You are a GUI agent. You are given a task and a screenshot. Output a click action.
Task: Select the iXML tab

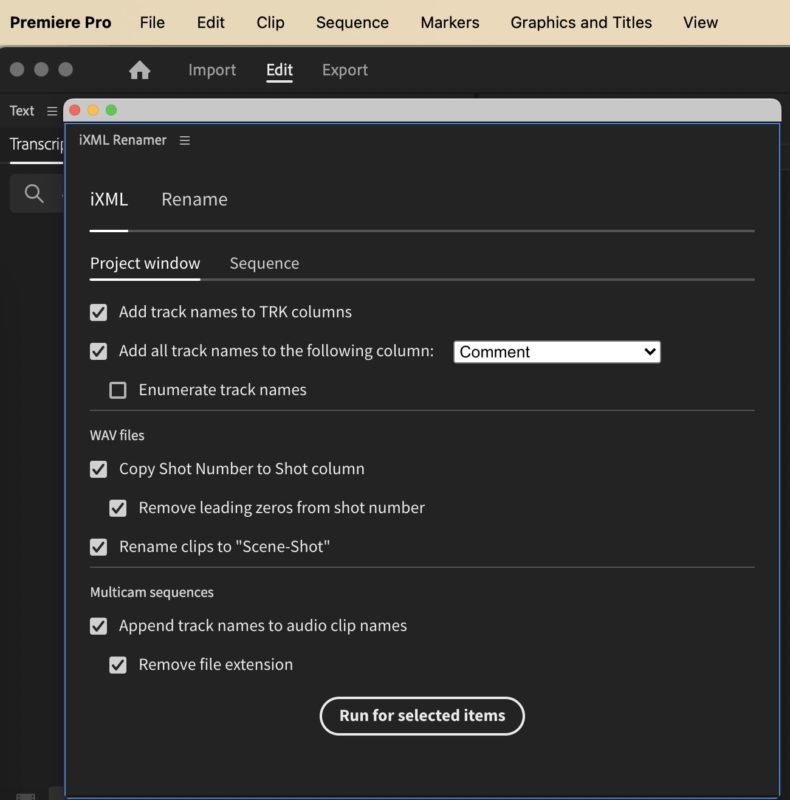coord(109,199)
